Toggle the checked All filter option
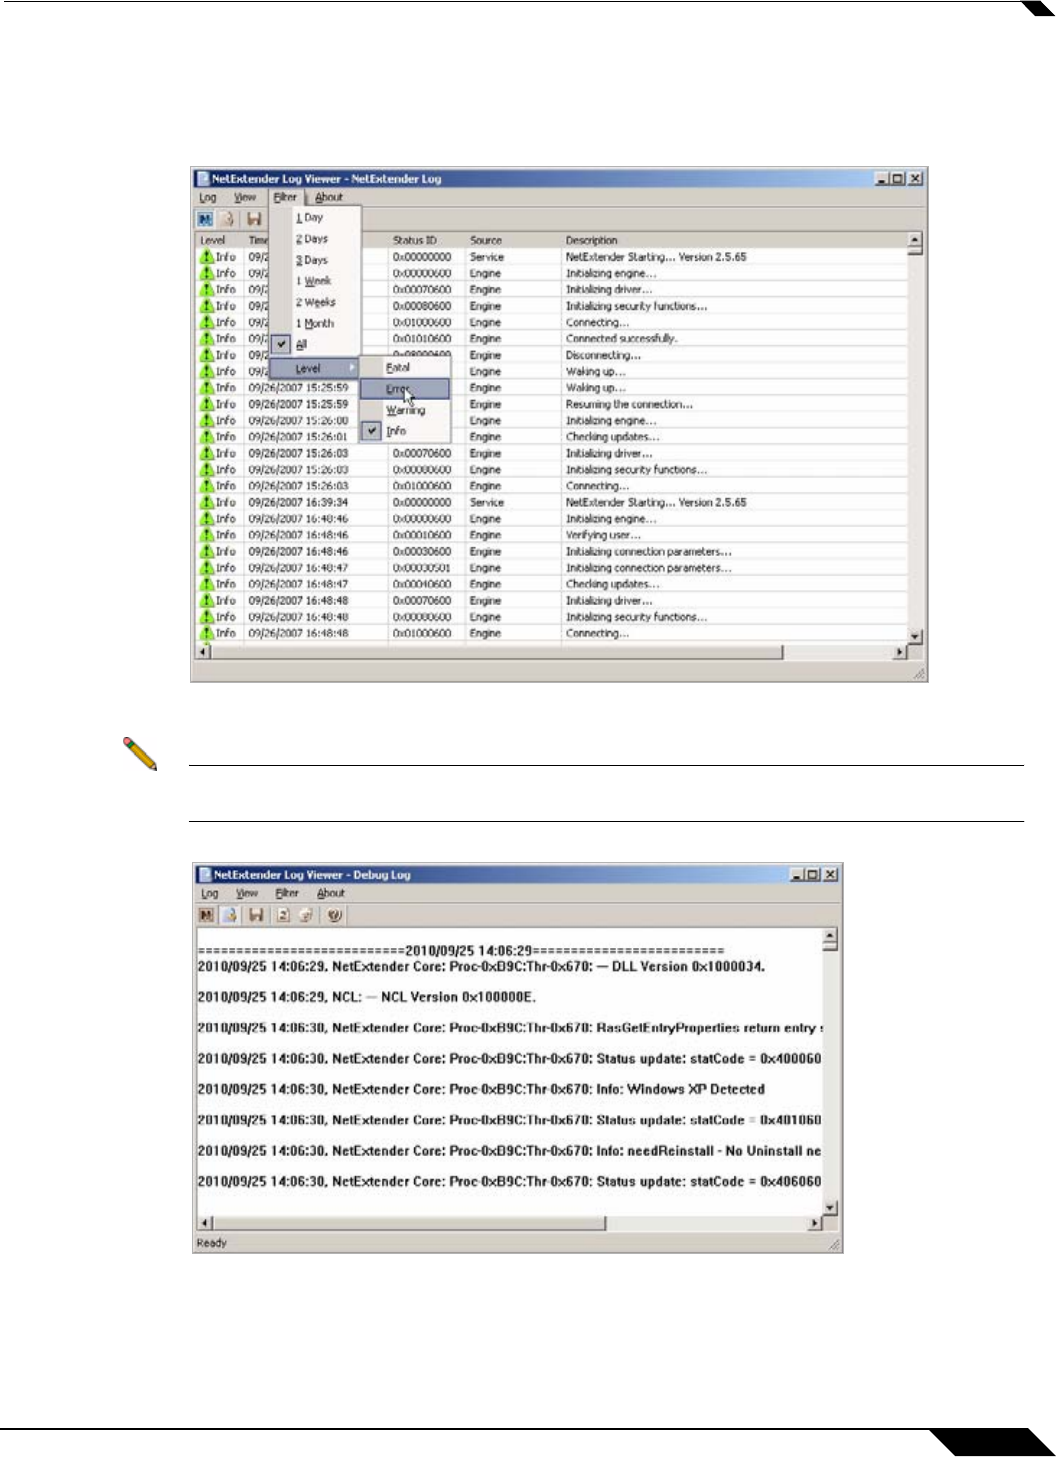This screenshot has height=1457, width=1056. click(x=314, y=344)
